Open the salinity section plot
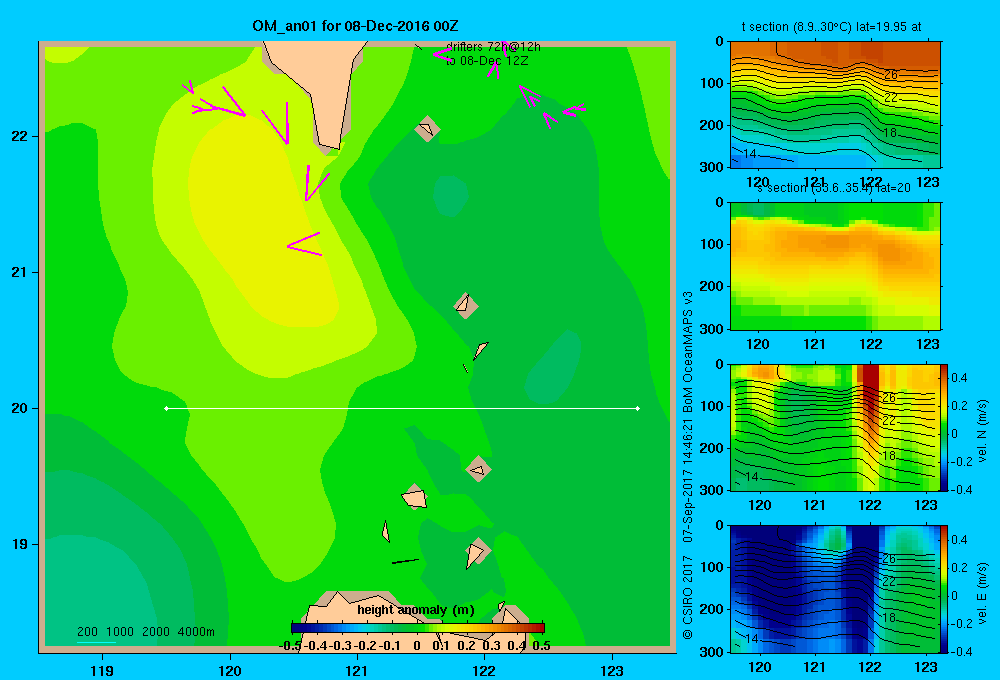The width and height of the screenshot is (1000, 680). pos(835,266)
